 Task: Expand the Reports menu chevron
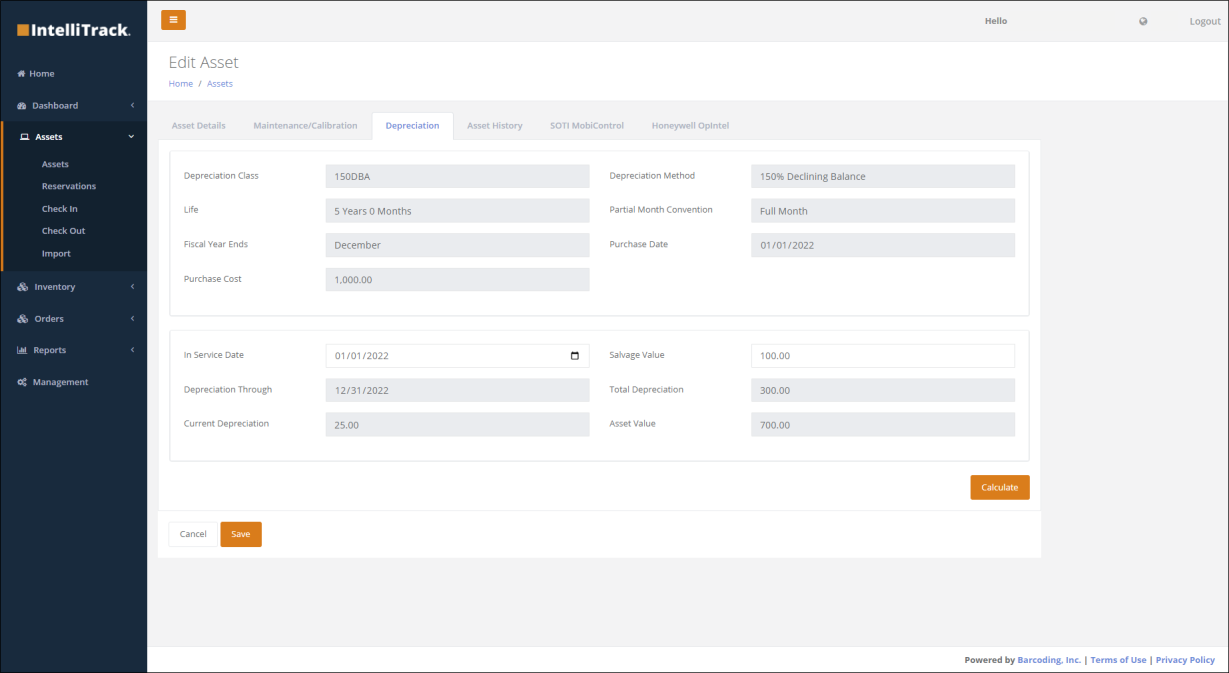pyautogui.click(x=132, y=350)
